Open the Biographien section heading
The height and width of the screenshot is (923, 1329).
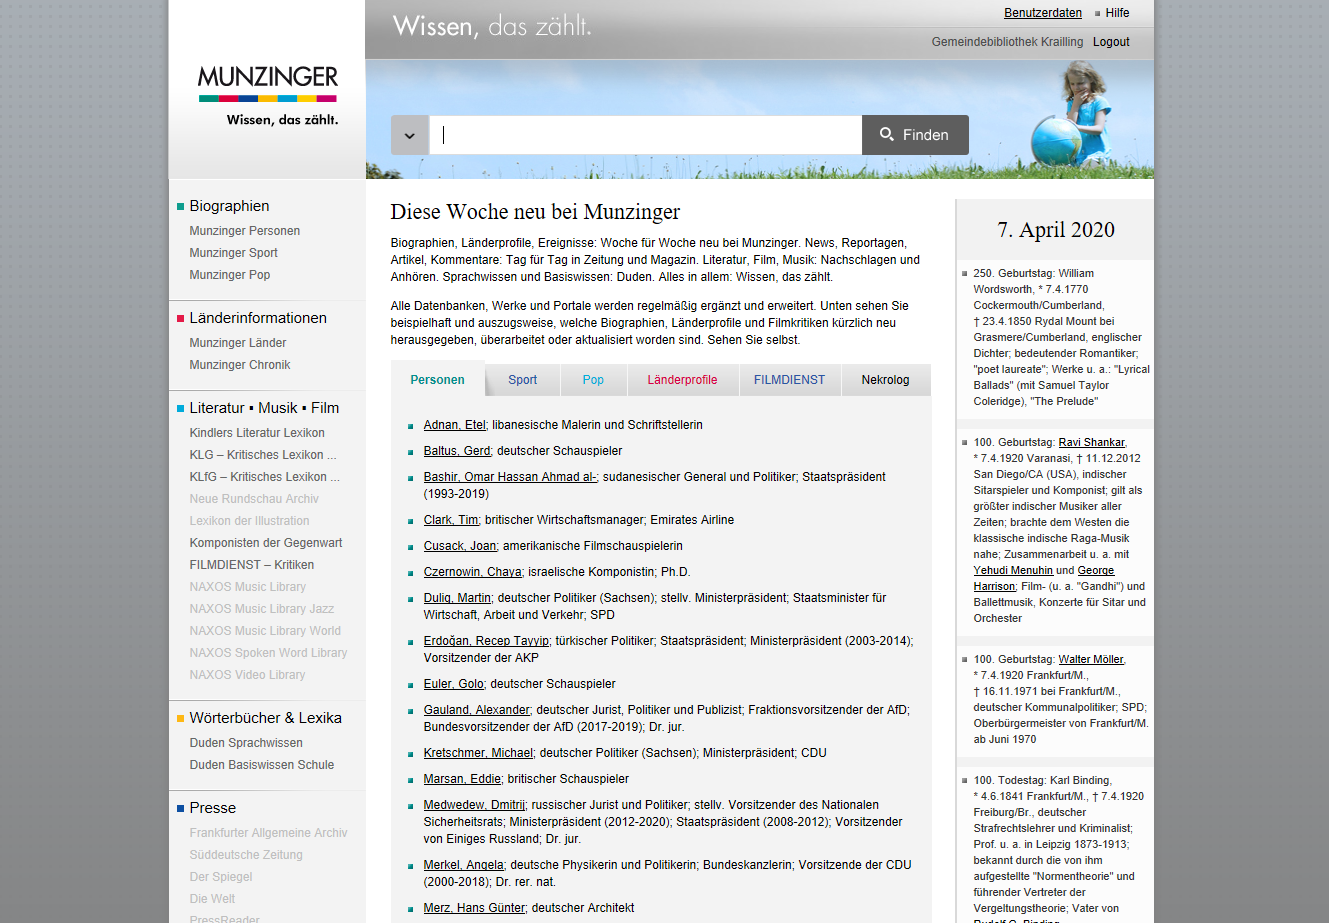tap(229, 206)
